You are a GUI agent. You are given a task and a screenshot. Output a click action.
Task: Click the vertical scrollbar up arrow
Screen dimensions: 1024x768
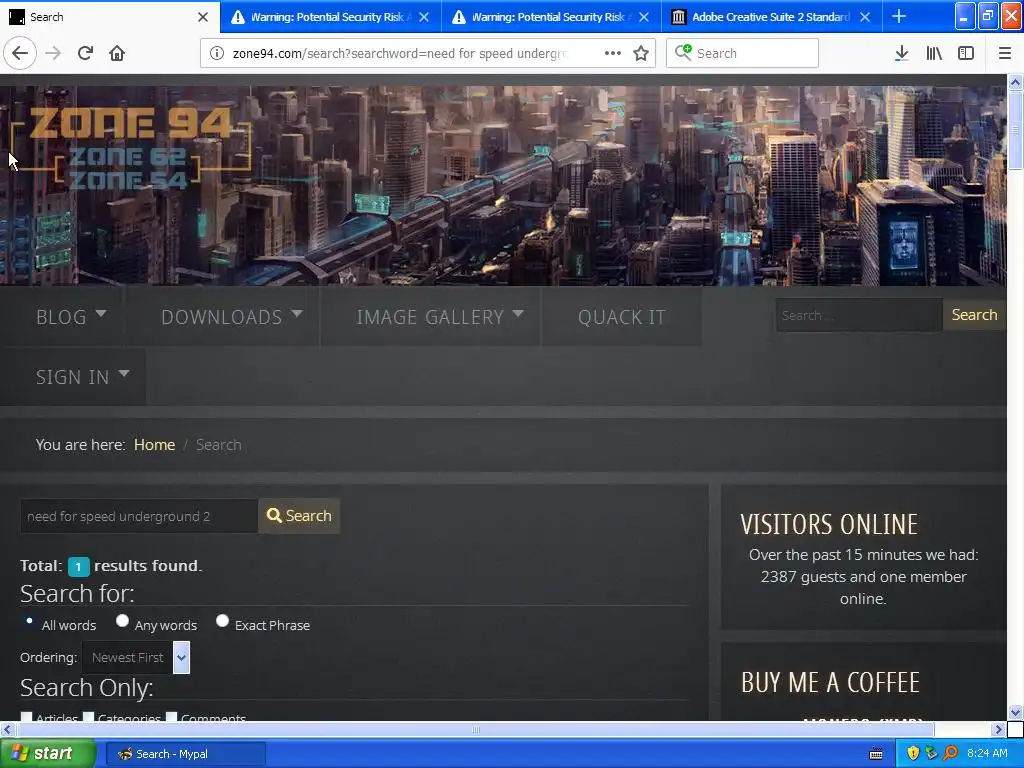tap(1016, 82)
